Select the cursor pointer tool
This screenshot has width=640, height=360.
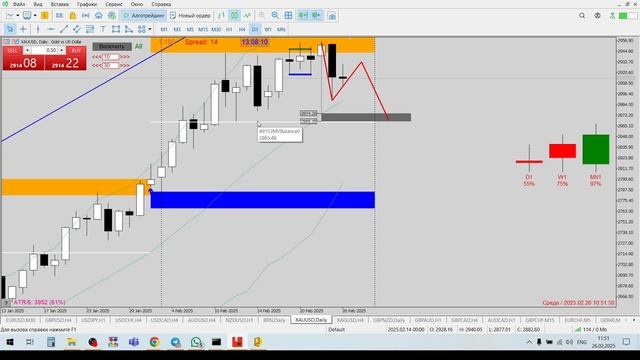click(10, 29)
